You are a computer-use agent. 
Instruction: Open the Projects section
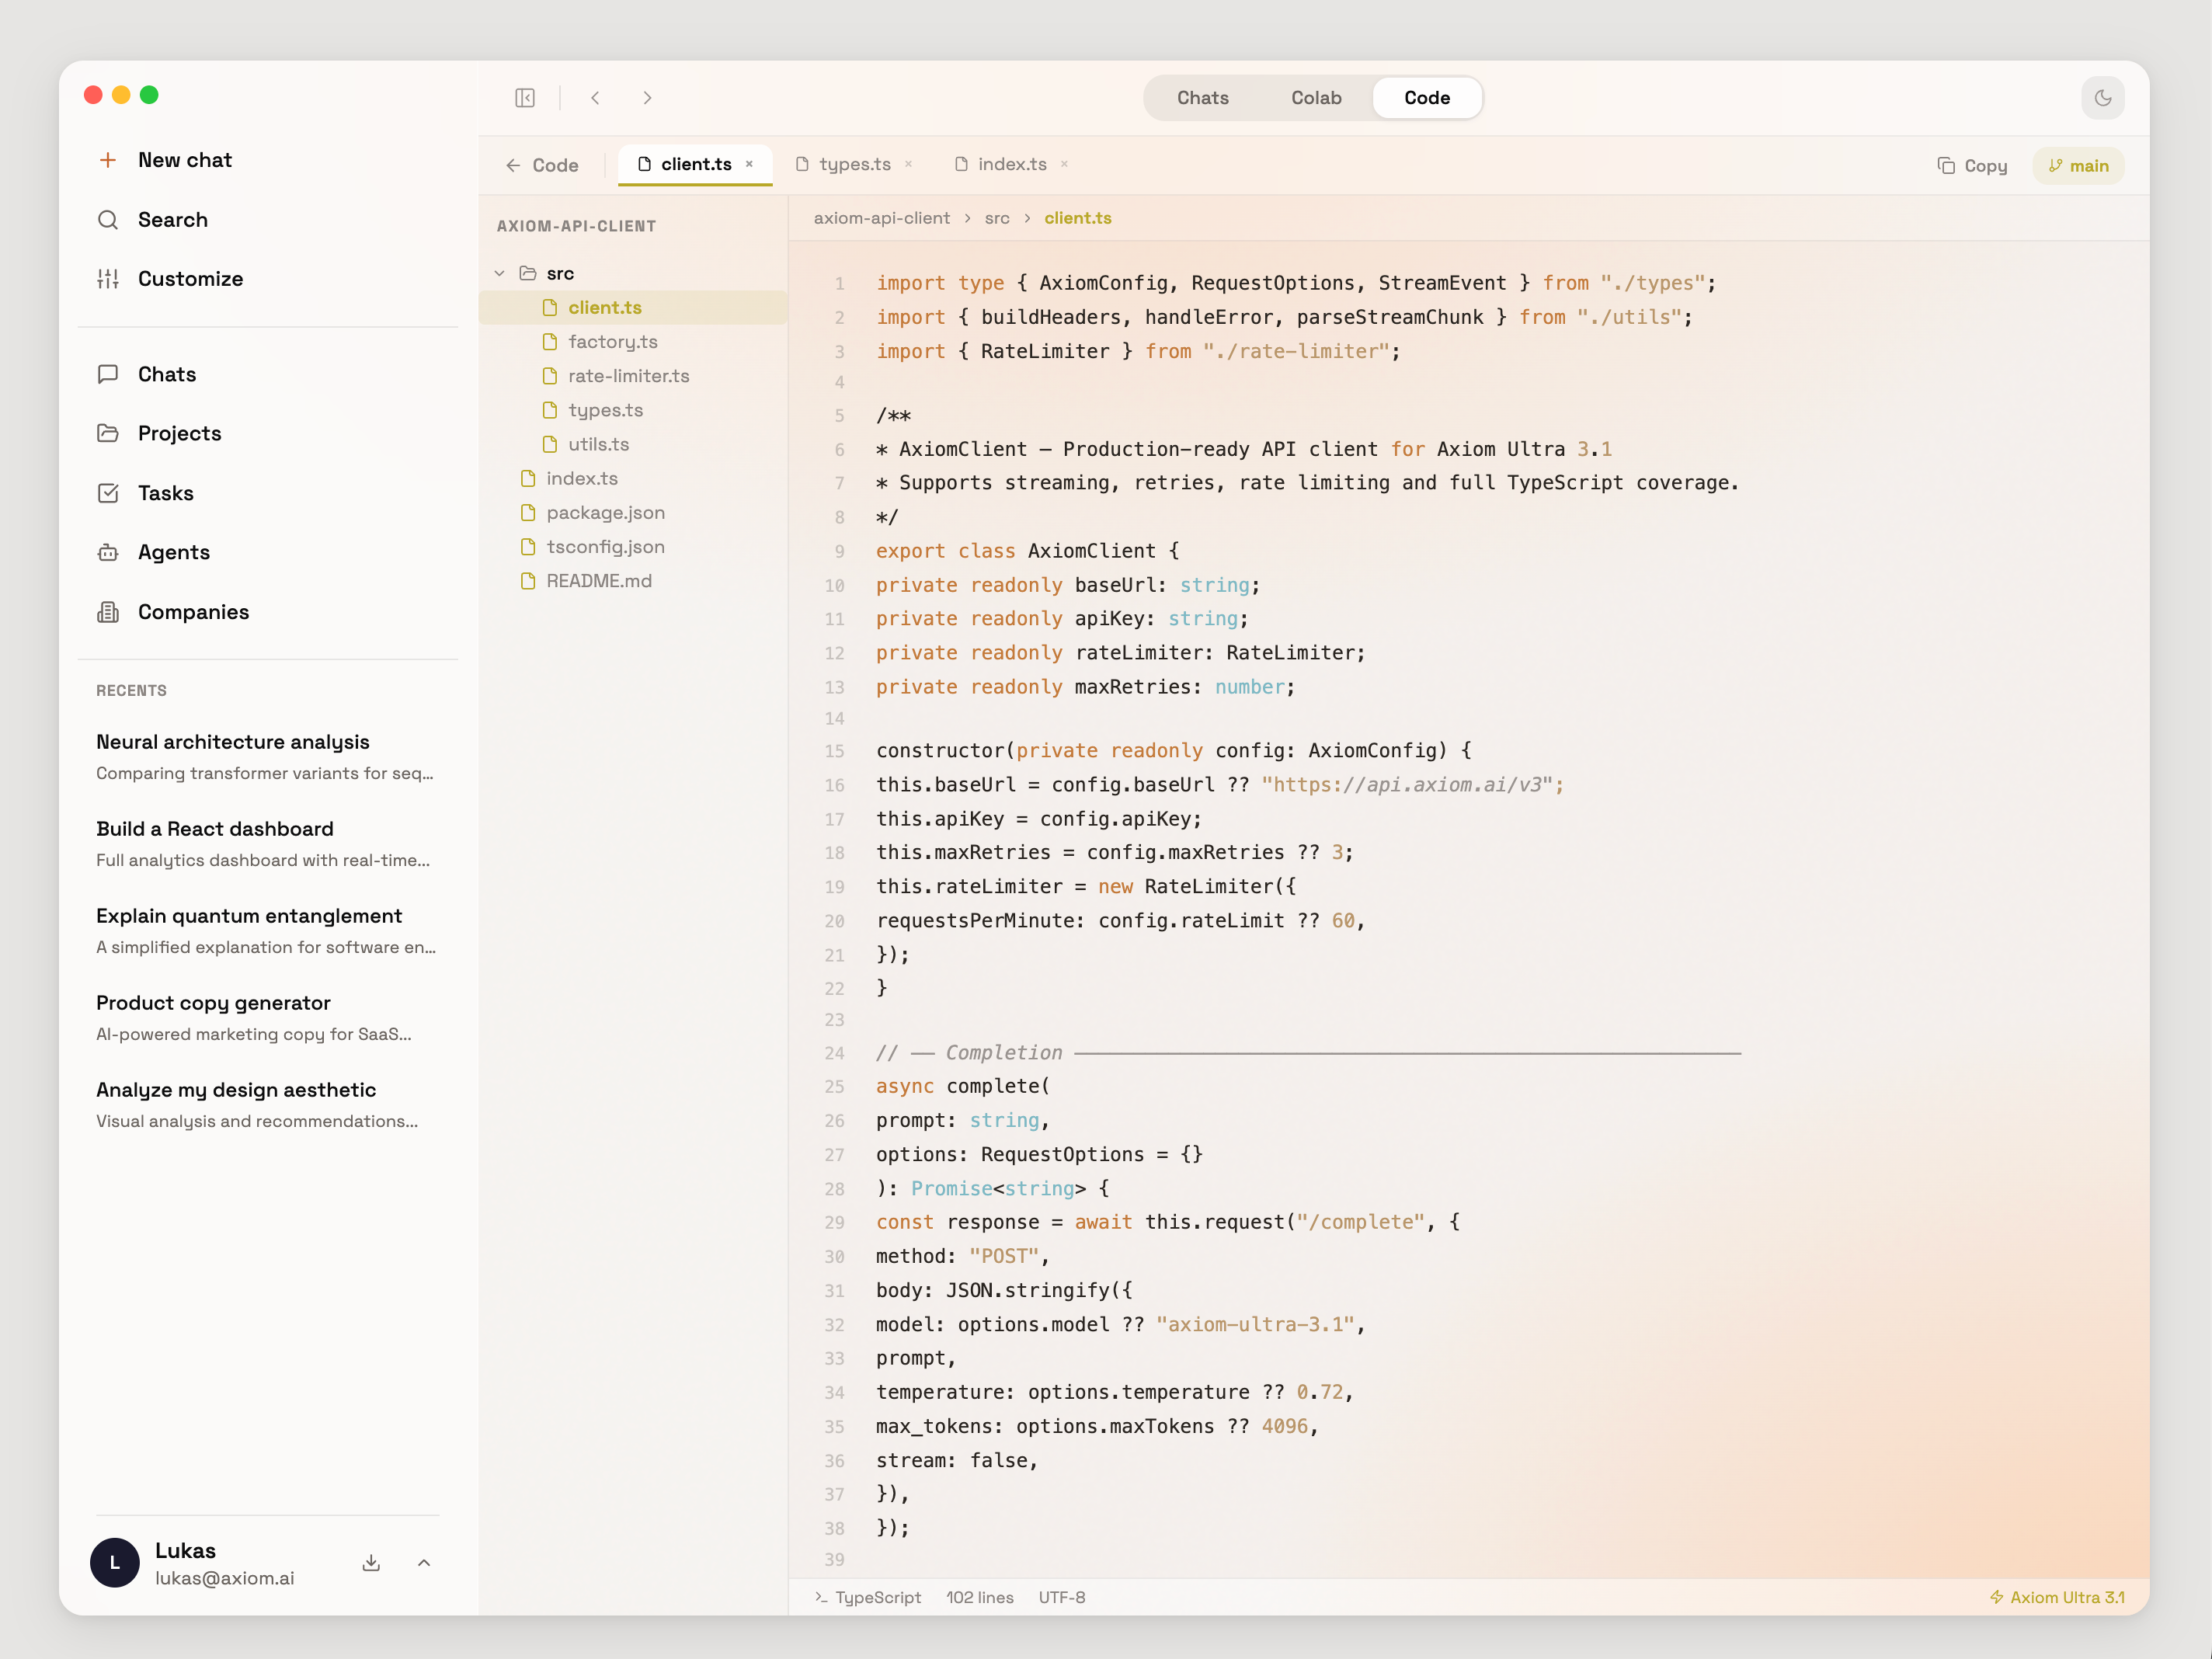pos(179,433)
